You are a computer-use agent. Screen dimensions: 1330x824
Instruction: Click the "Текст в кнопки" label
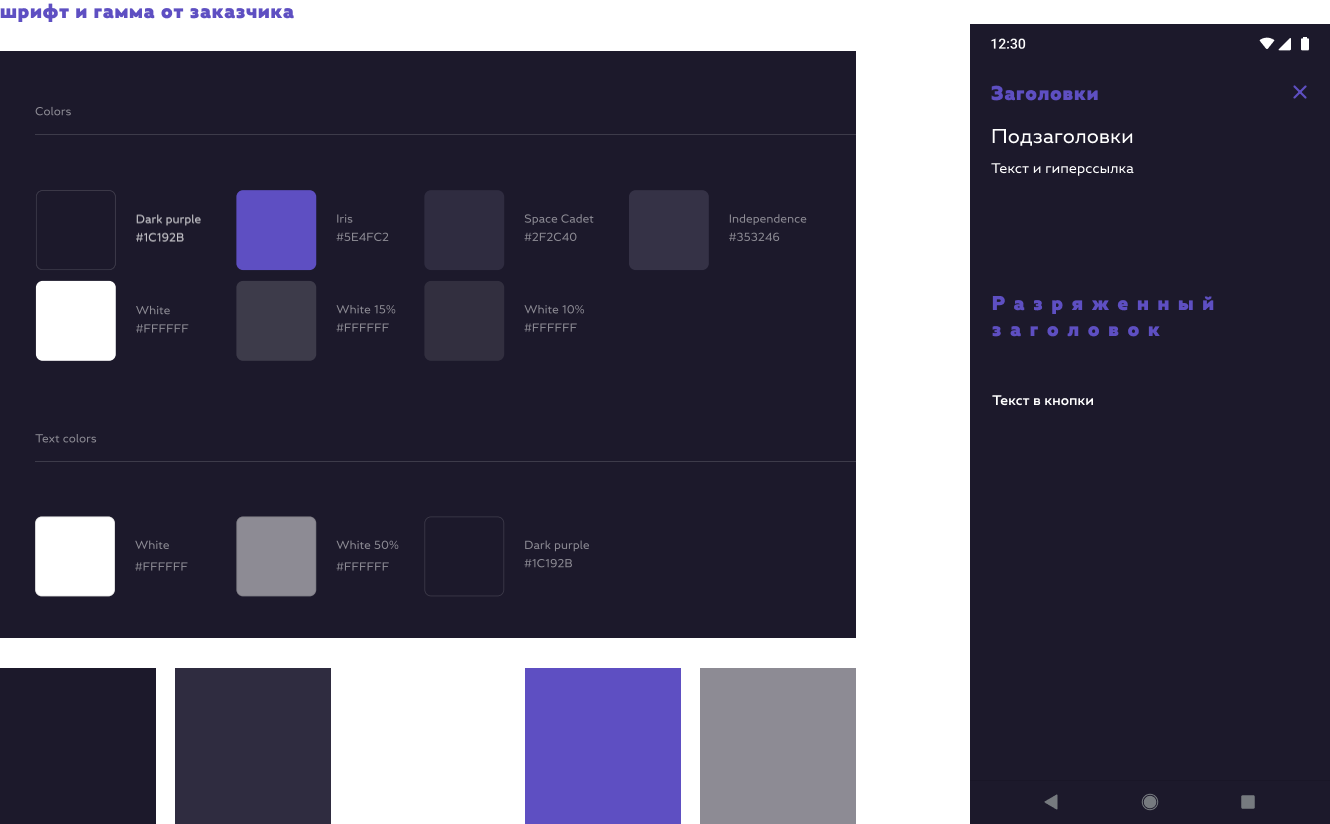tap(1043, 400)
